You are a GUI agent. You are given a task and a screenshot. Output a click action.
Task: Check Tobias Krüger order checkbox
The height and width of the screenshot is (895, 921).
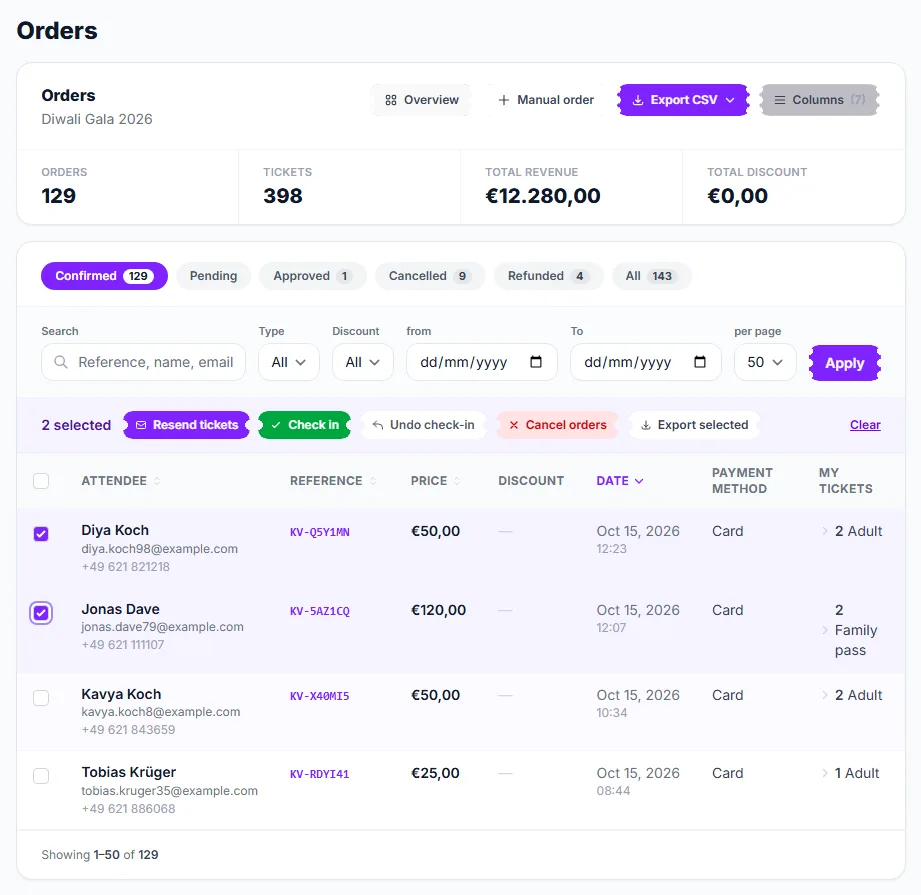[x=41, y=776]
